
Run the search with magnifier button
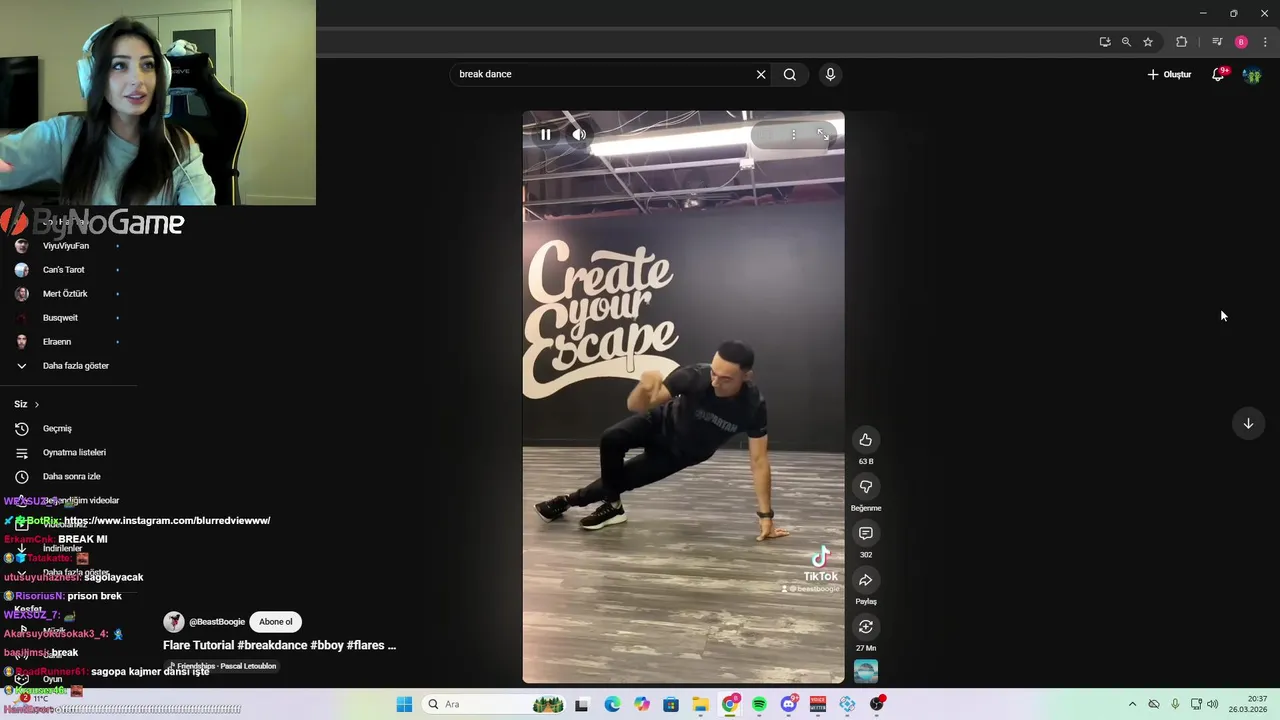coord(790,74)
